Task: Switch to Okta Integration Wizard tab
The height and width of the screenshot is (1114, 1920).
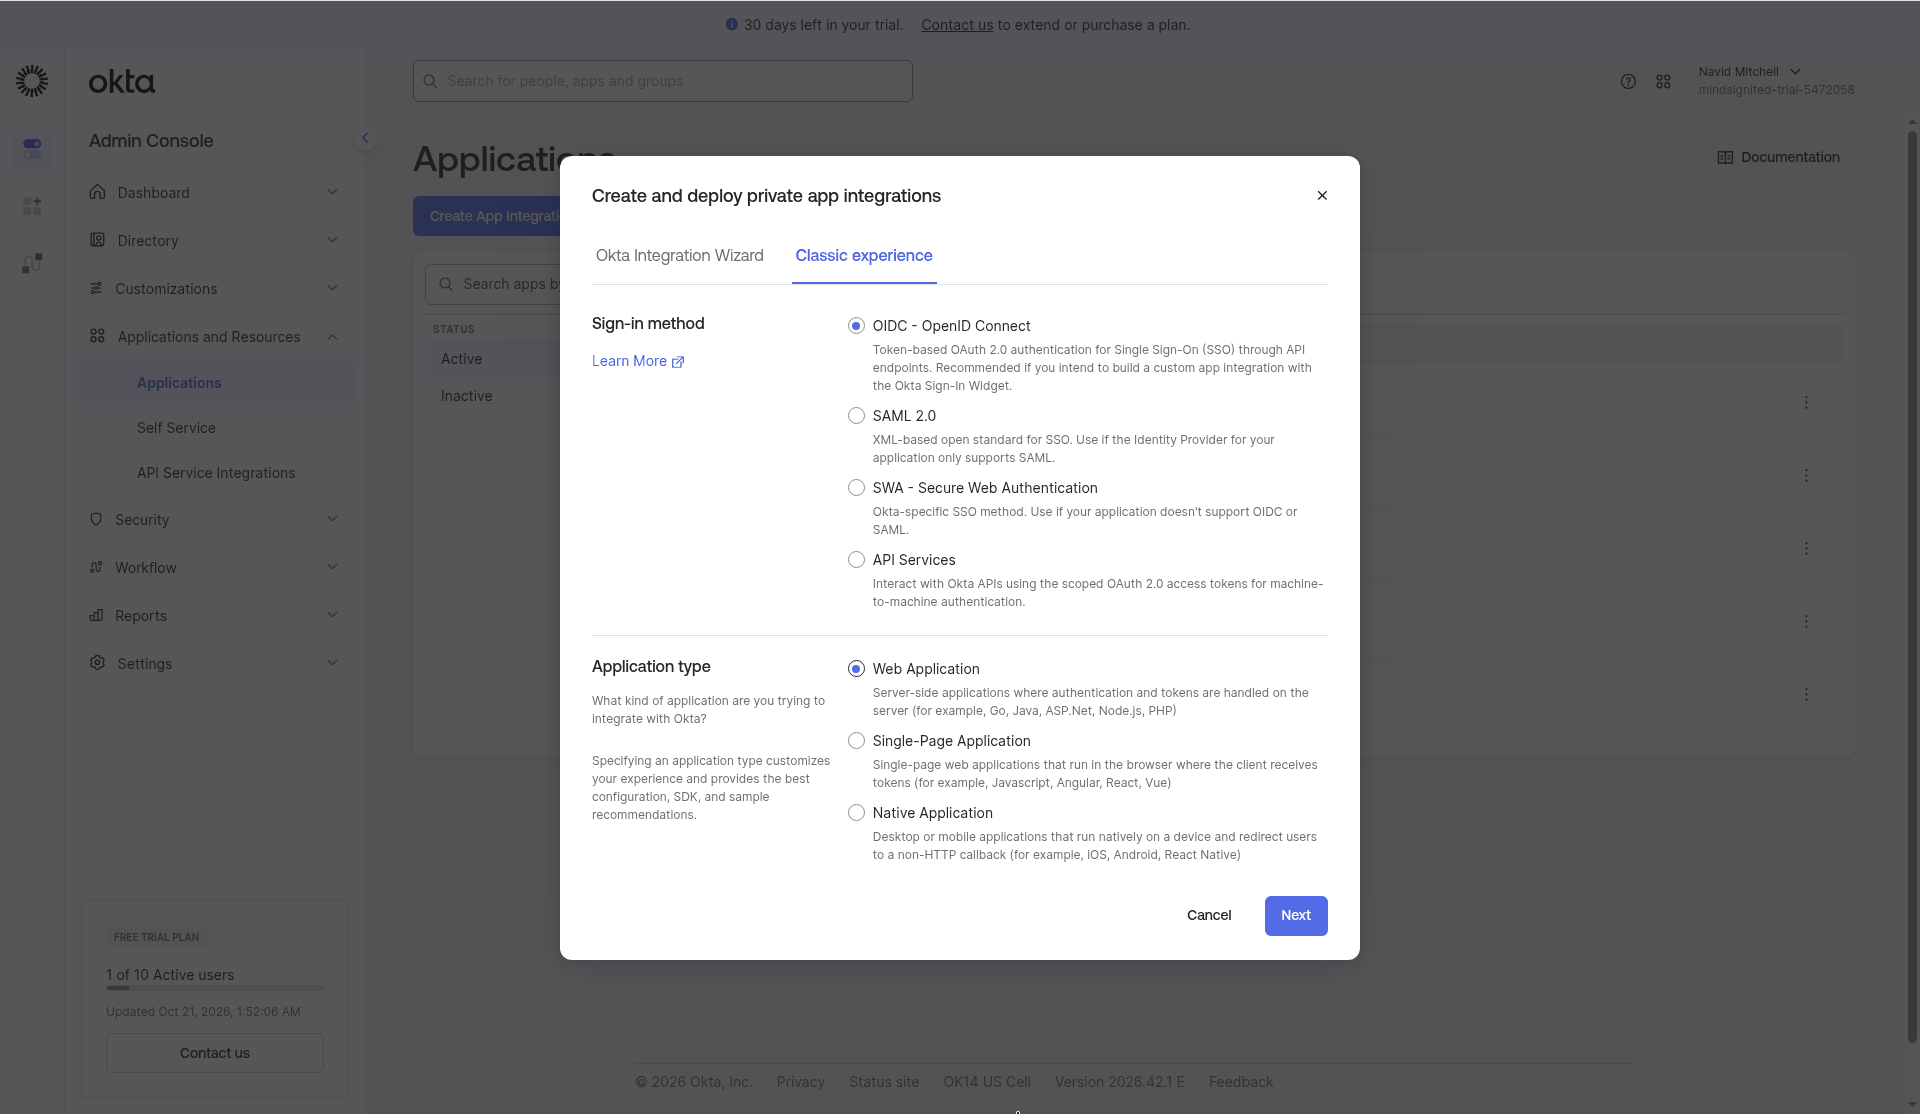Action: click(680, 256)
